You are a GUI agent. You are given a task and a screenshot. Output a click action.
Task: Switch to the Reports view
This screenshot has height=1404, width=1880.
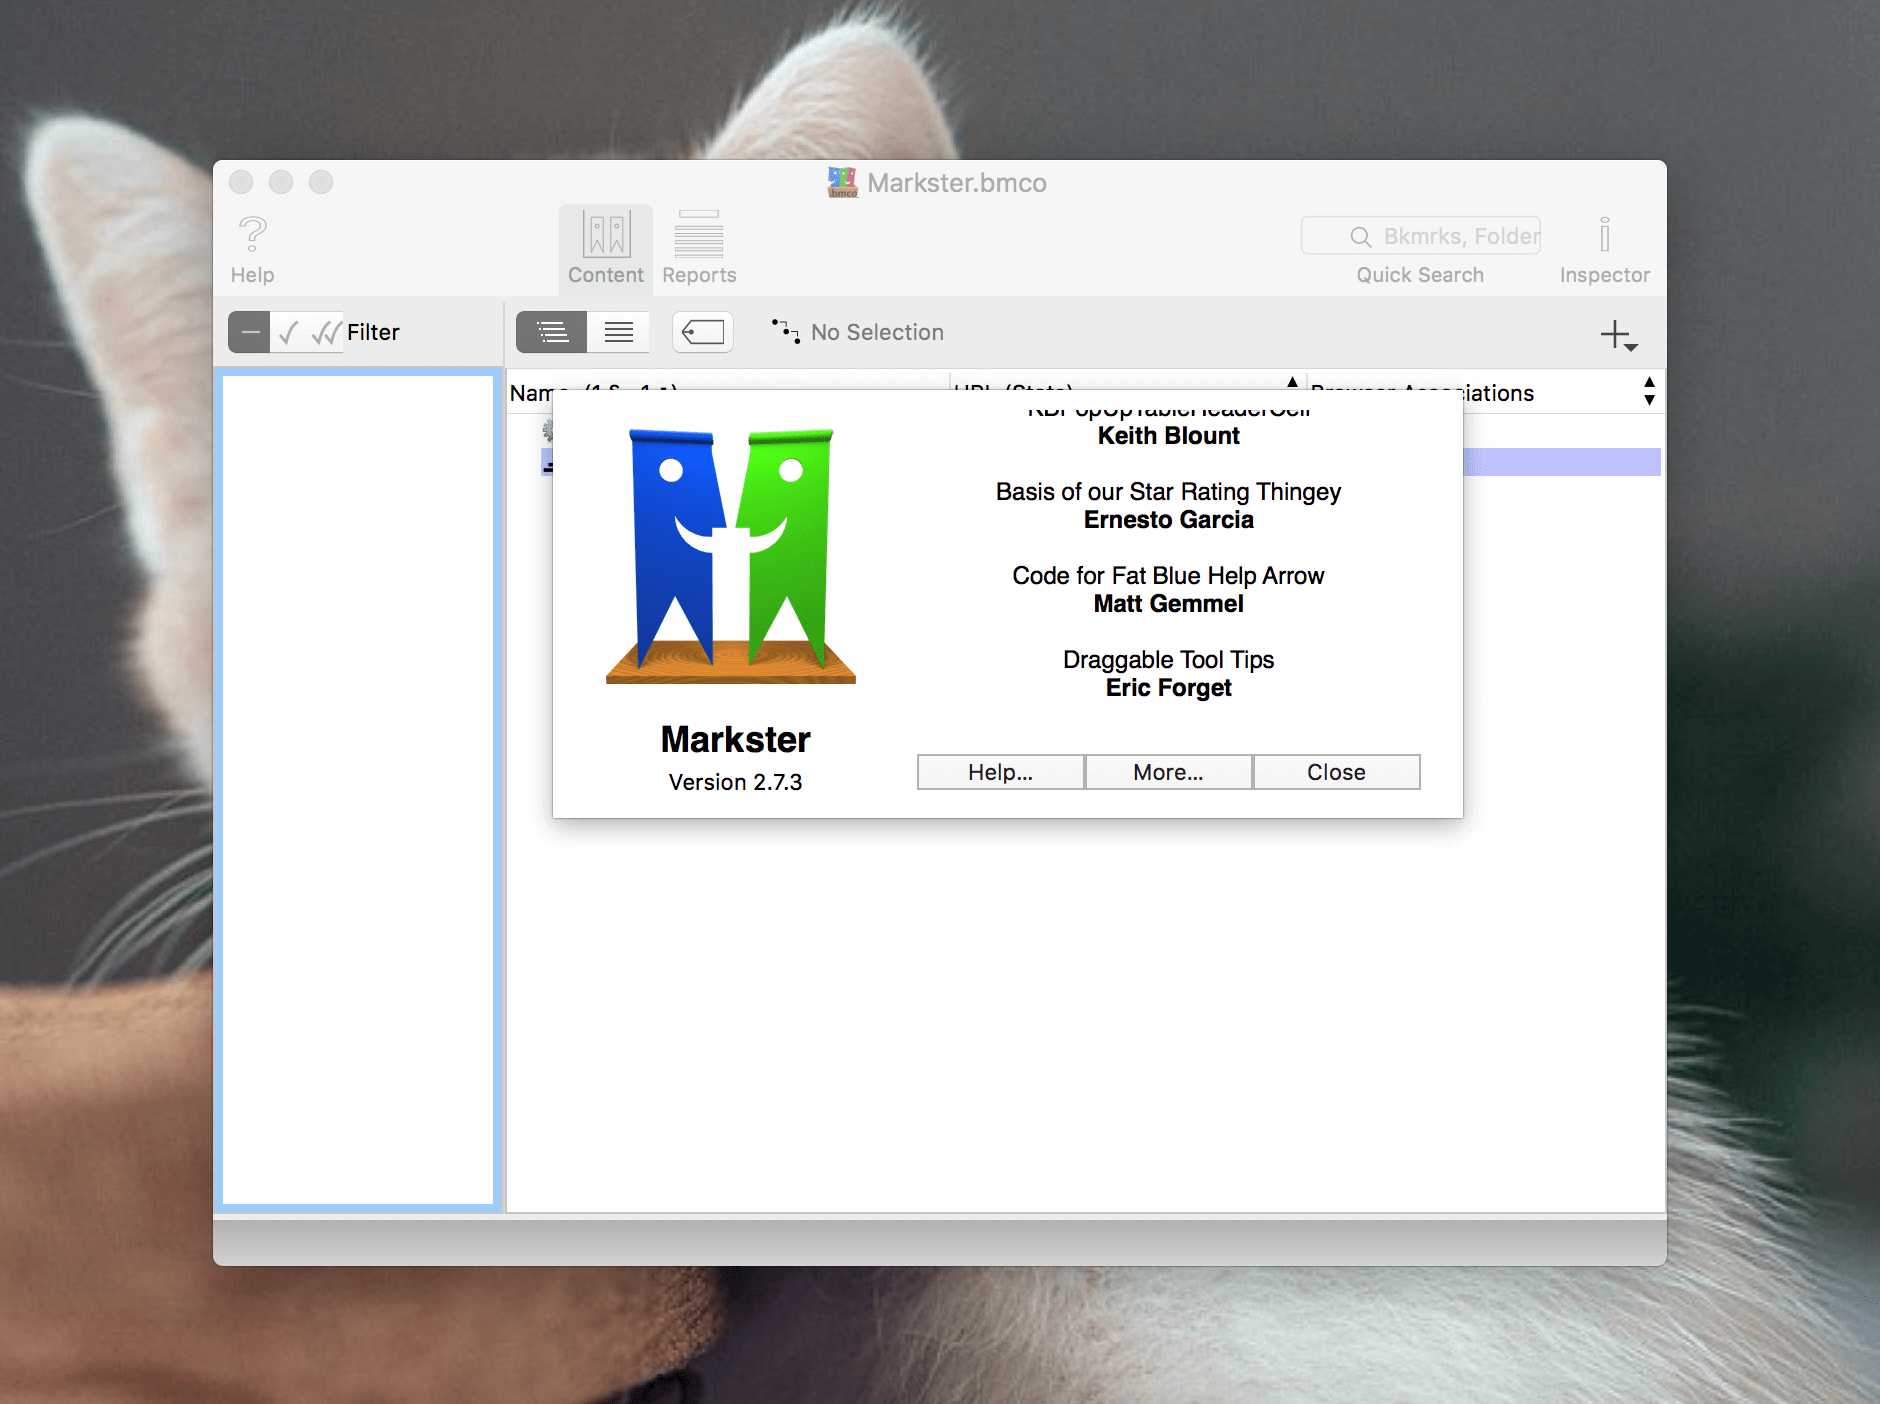click(x=699, y=250)
